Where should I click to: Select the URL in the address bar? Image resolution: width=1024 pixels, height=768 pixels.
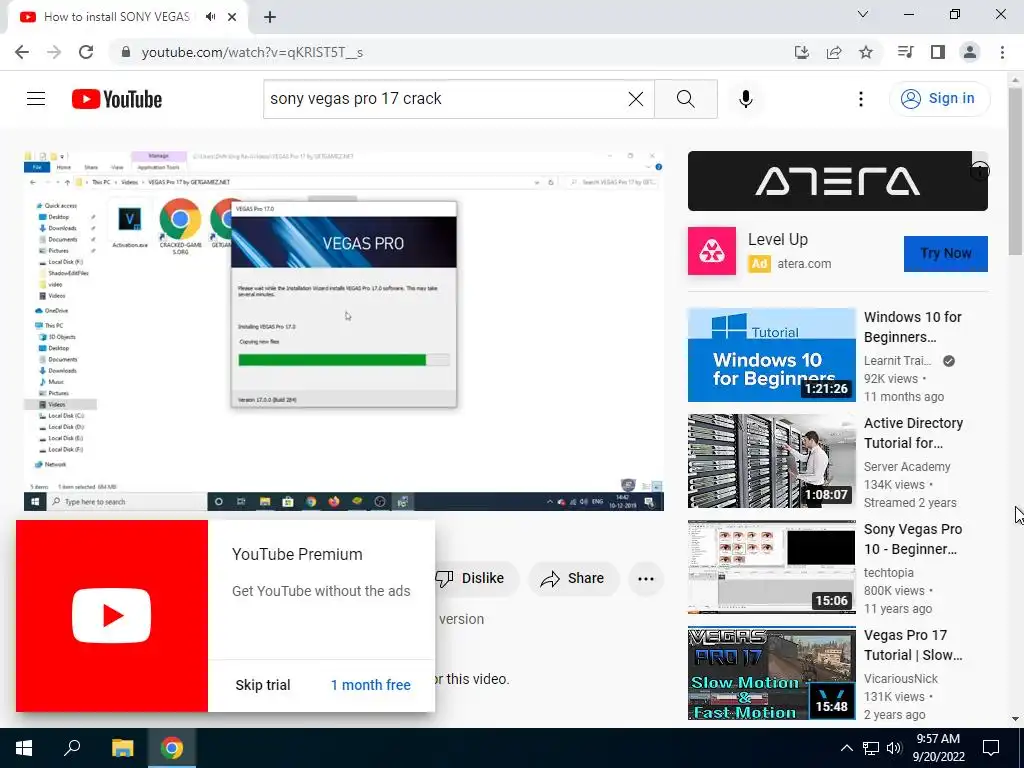(x=252, y=52)
